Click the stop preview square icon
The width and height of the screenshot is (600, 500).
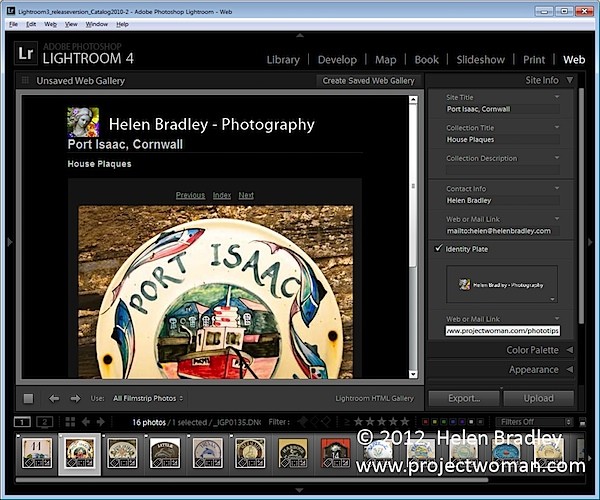pos(28,399)
